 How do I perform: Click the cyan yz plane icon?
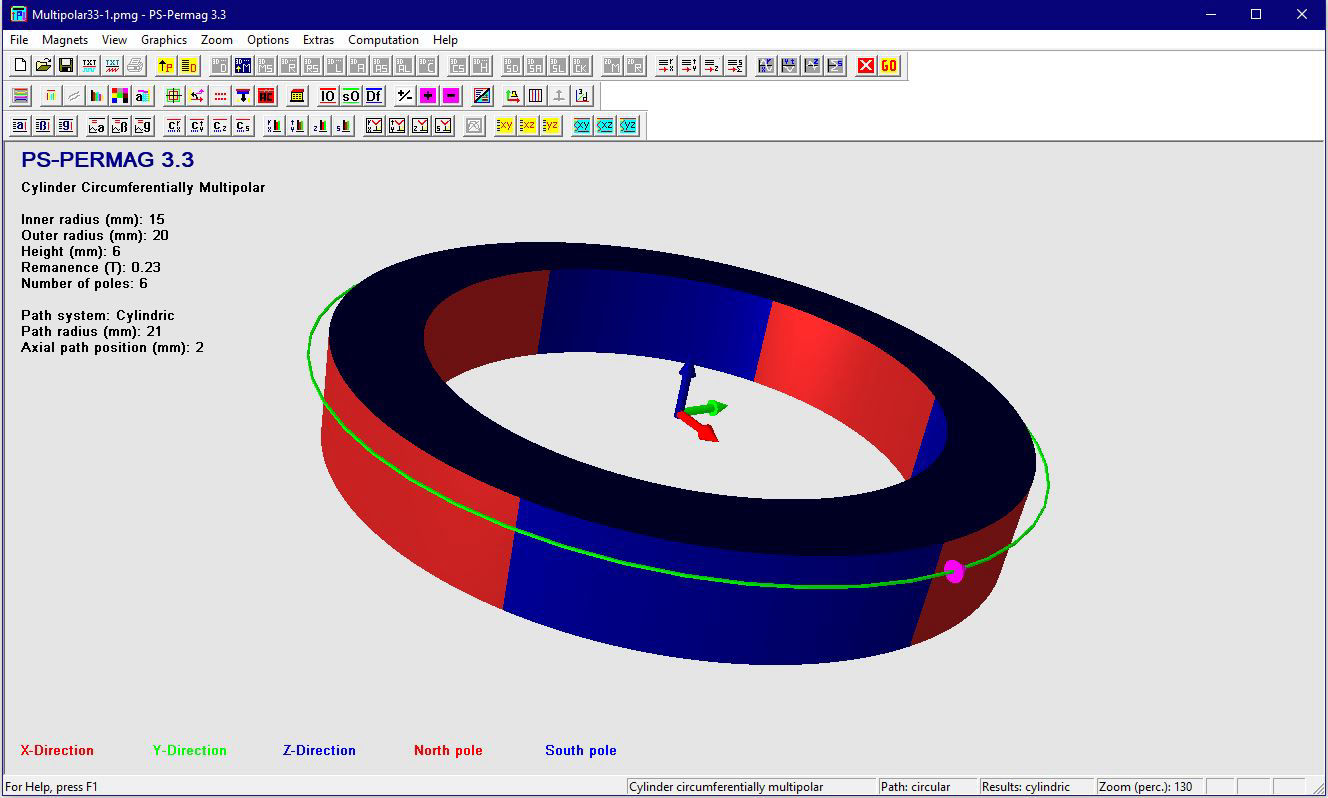point(628,126)
